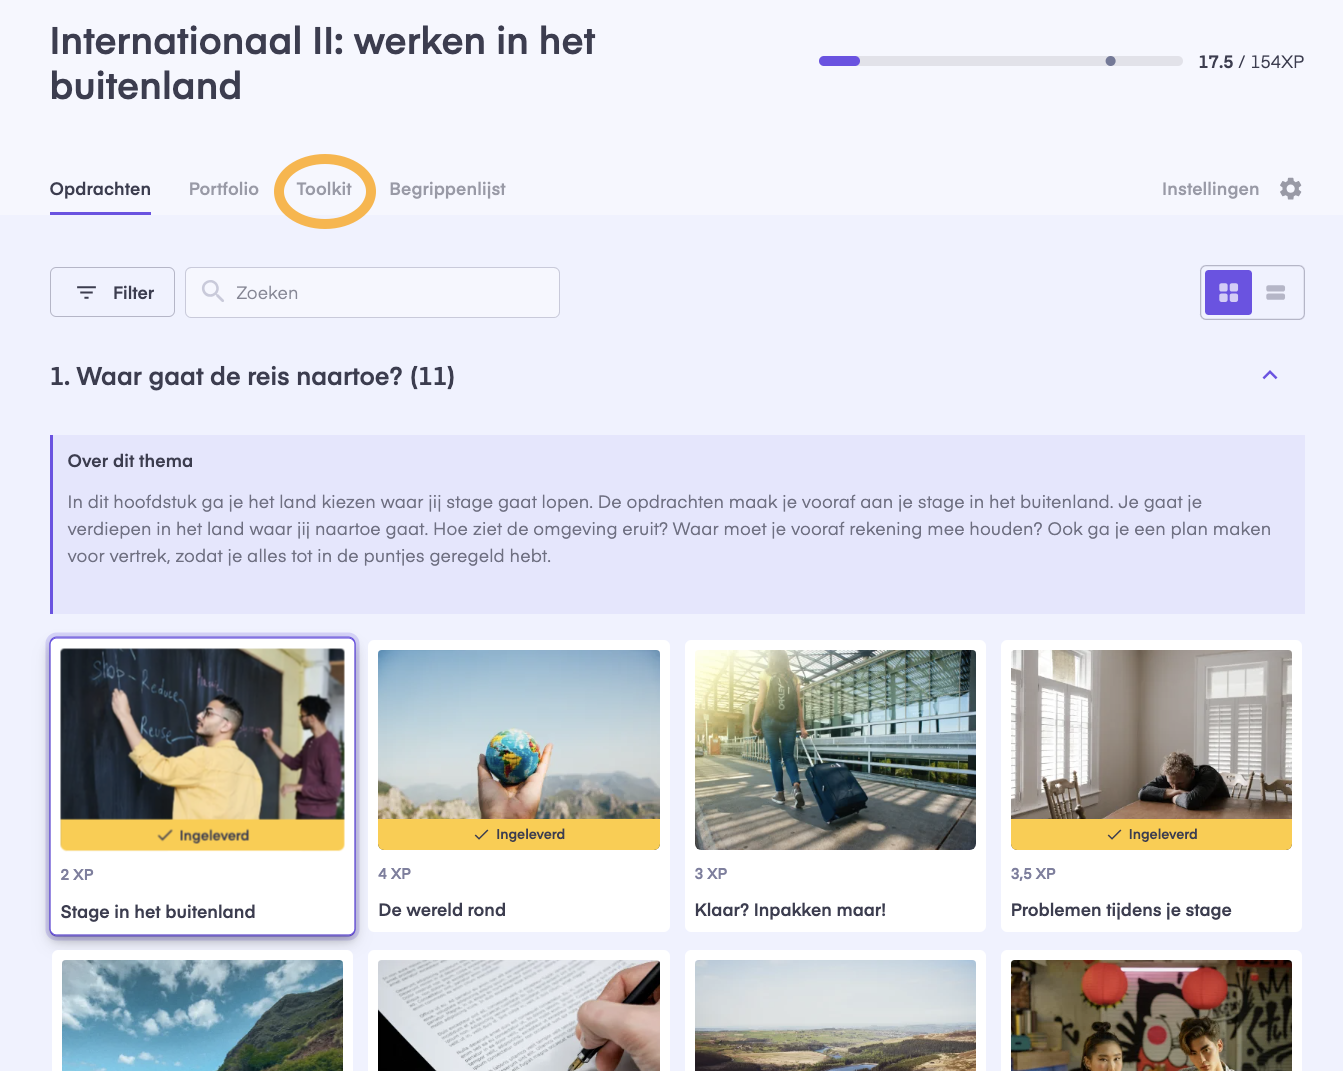
Task: Collapse the 'Waar gaat de reis naartoe?' section
Action: 1270,375
